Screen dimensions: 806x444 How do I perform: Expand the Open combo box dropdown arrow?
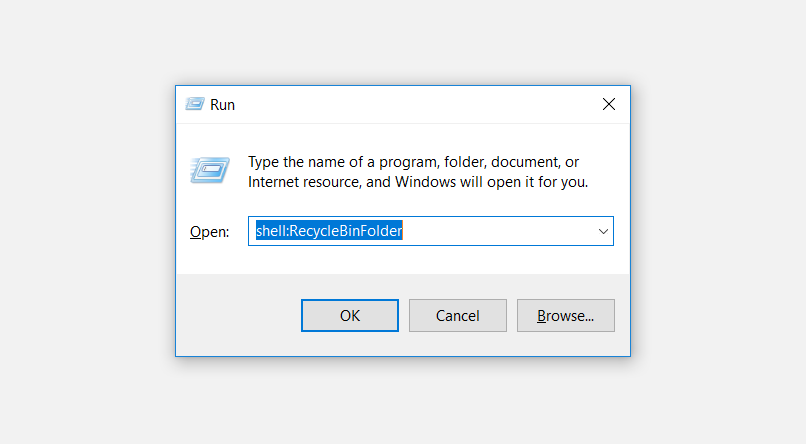click(603, 231)
